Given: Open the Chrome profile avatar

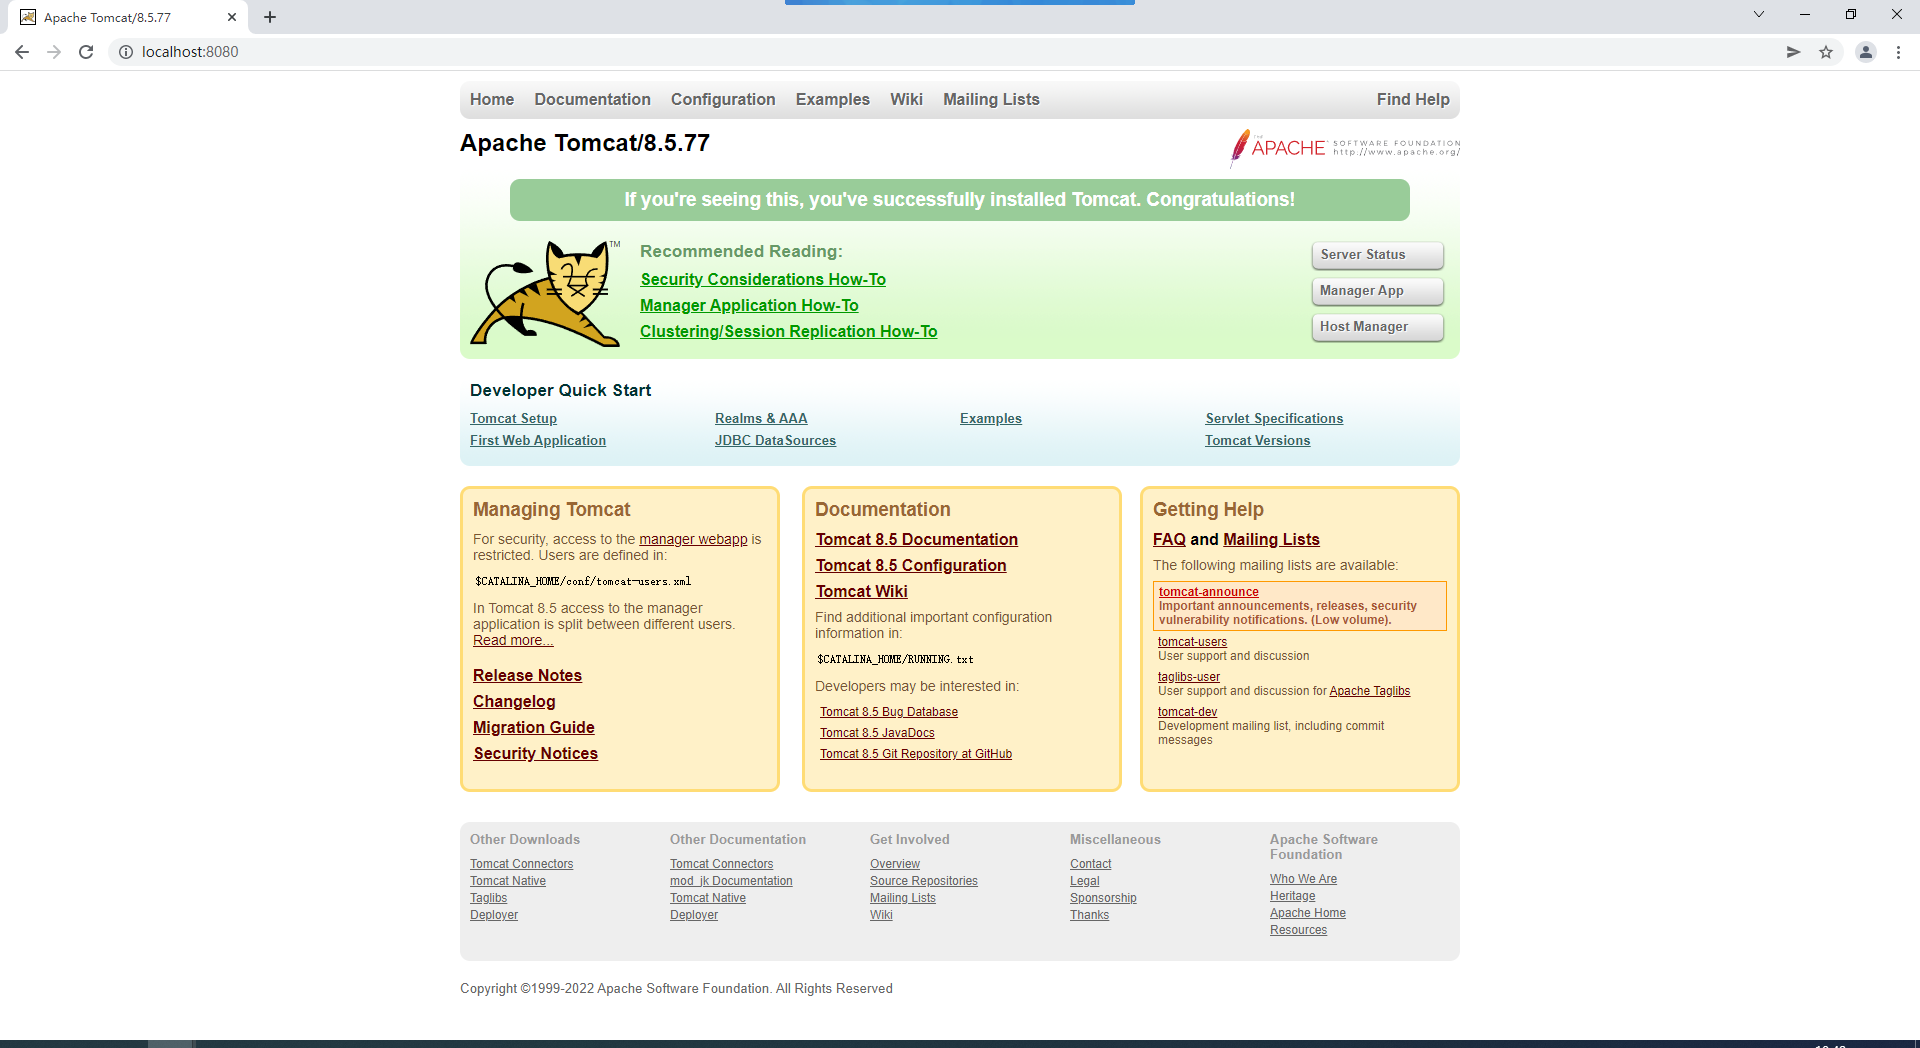Looking at the screenshot, I should [1865, 52].
